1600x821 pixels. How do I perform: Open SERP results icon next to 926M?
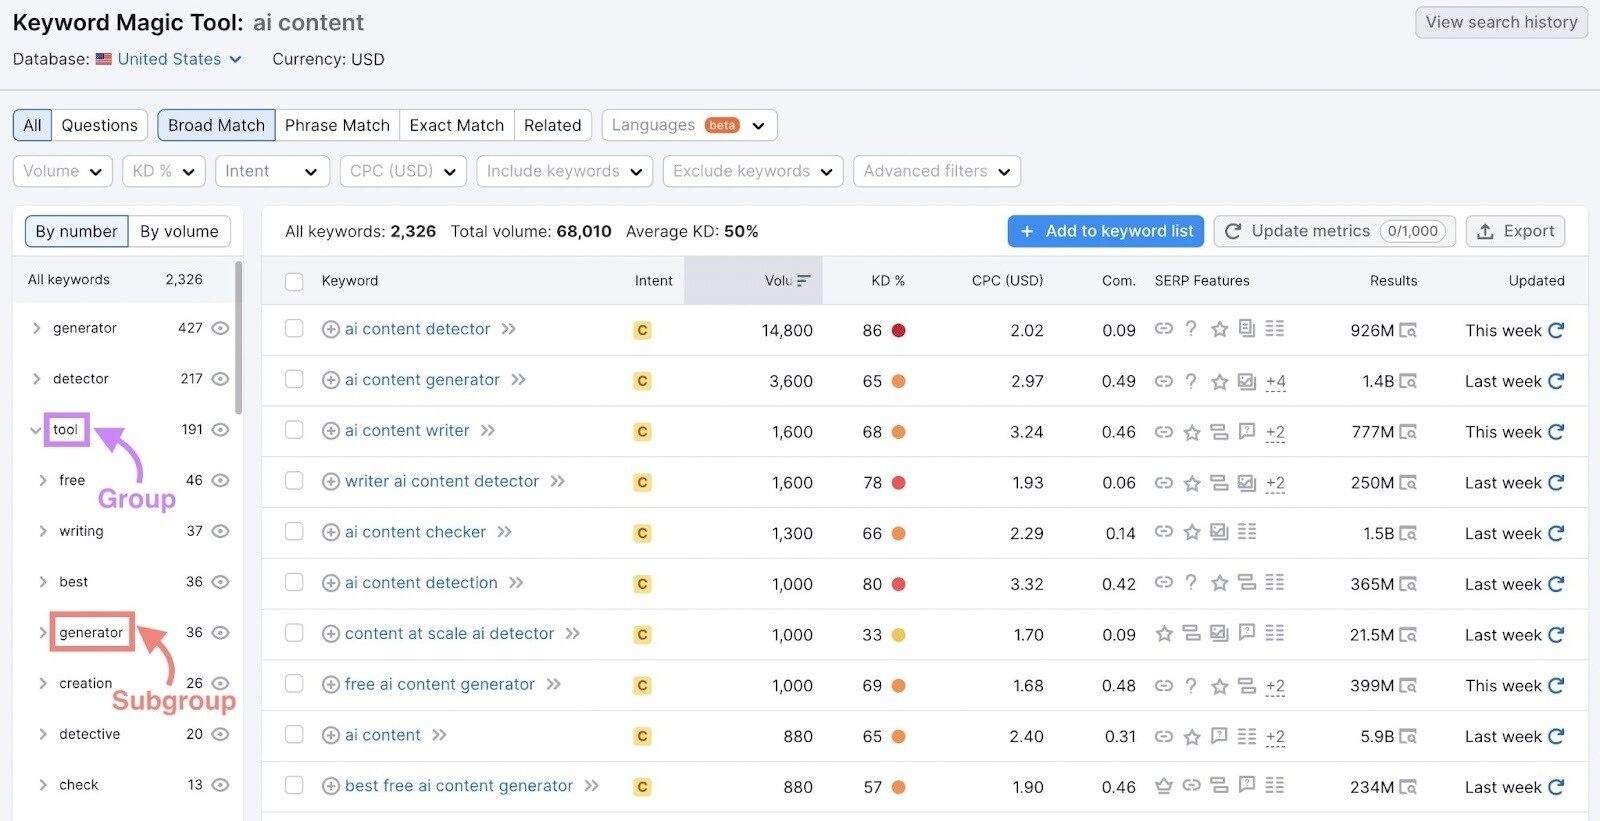point(1408,330)
